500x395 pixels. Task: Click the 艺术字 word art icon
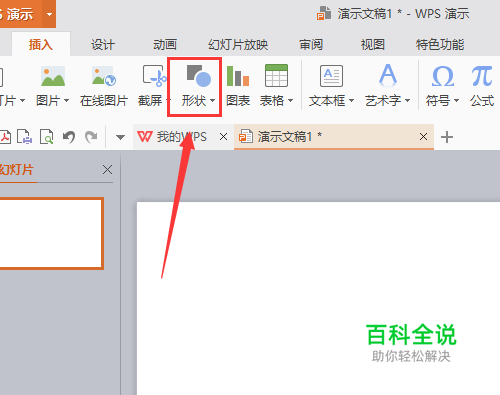pos(388,75)
